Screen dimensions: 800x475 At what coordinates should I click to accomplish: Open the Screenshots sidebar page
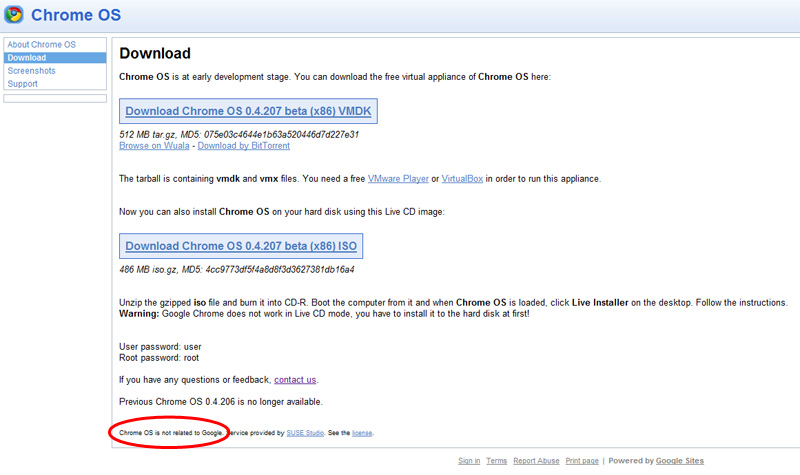pos(31,71)
